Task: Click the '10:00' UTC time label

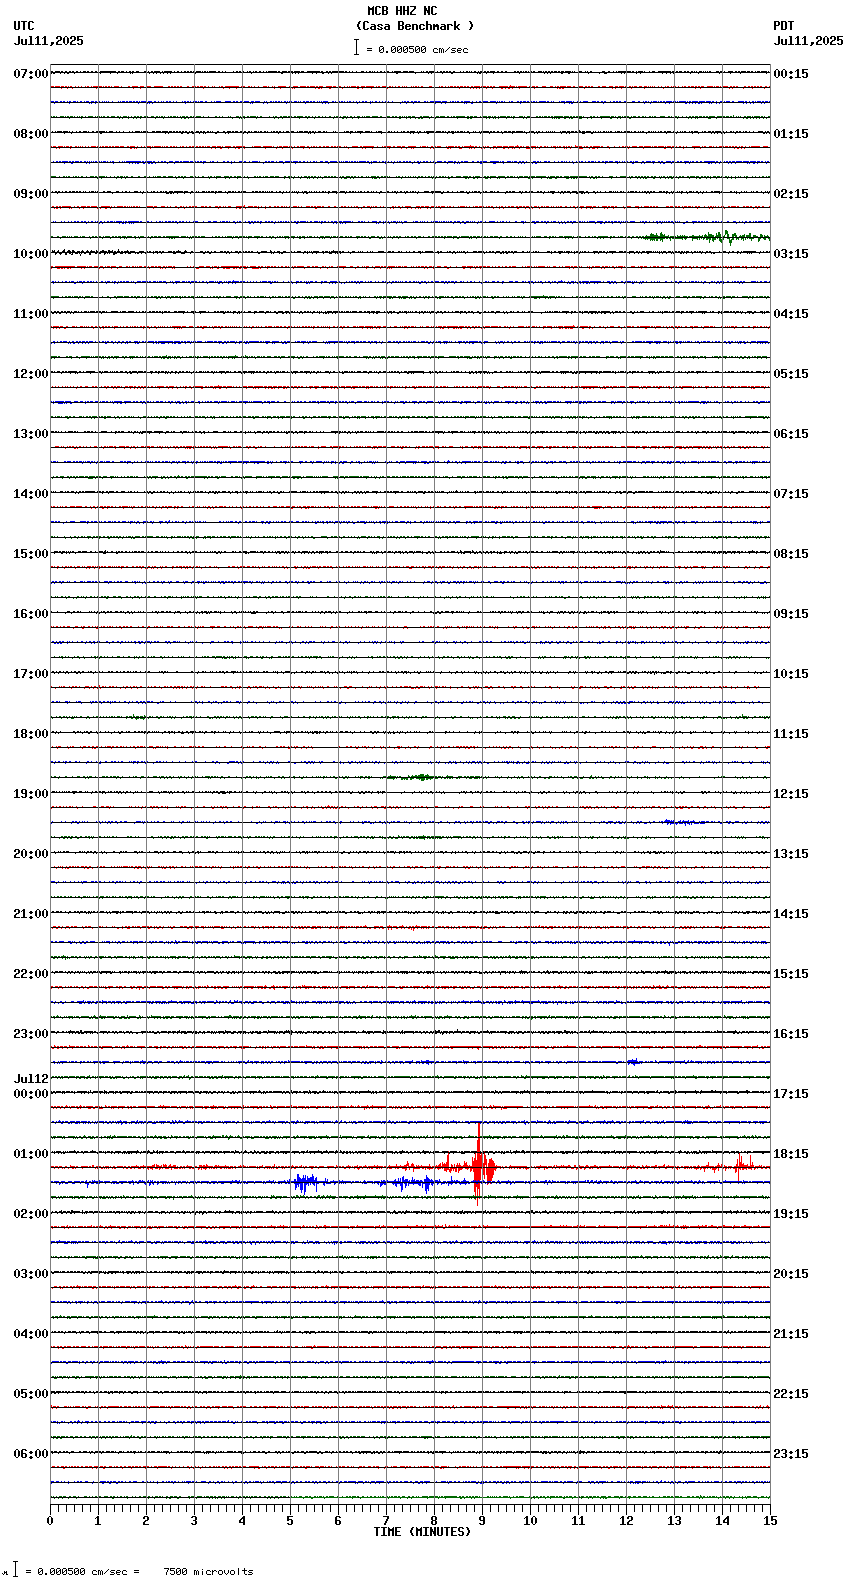Action: (x=31, y=254)
